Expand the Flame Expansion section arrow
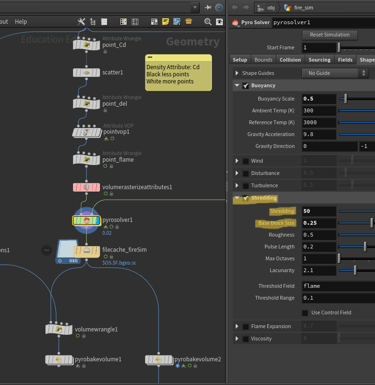 [x=237, y=326]
